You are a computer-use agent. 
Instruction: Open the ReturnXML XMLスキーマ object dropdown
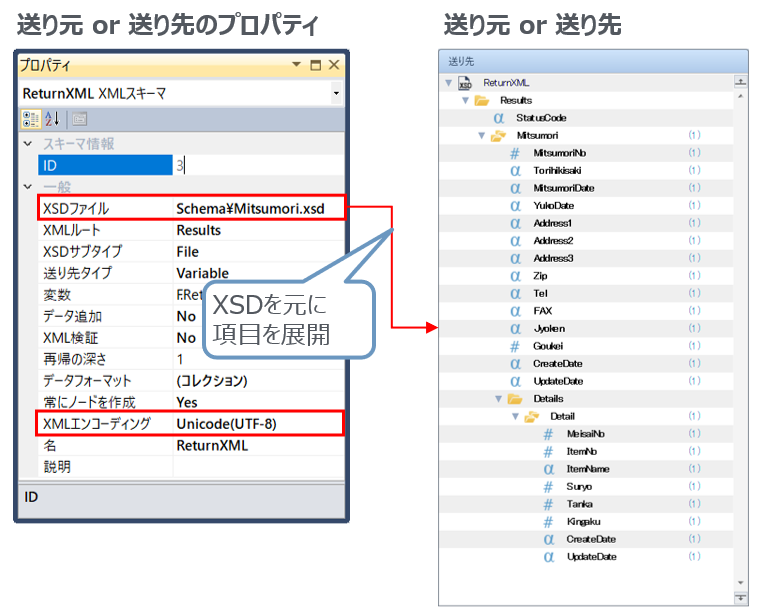pyautogui.click(x=335, y=93)
